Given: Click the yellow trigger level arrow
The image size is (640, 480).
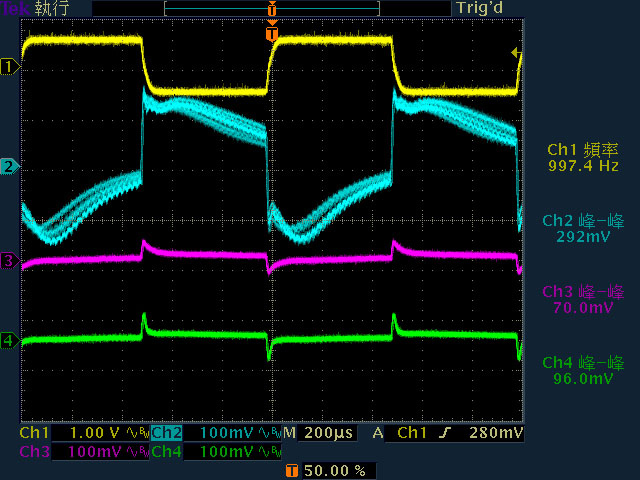Looking at the screenshot, I should click(x=516, y=53).
